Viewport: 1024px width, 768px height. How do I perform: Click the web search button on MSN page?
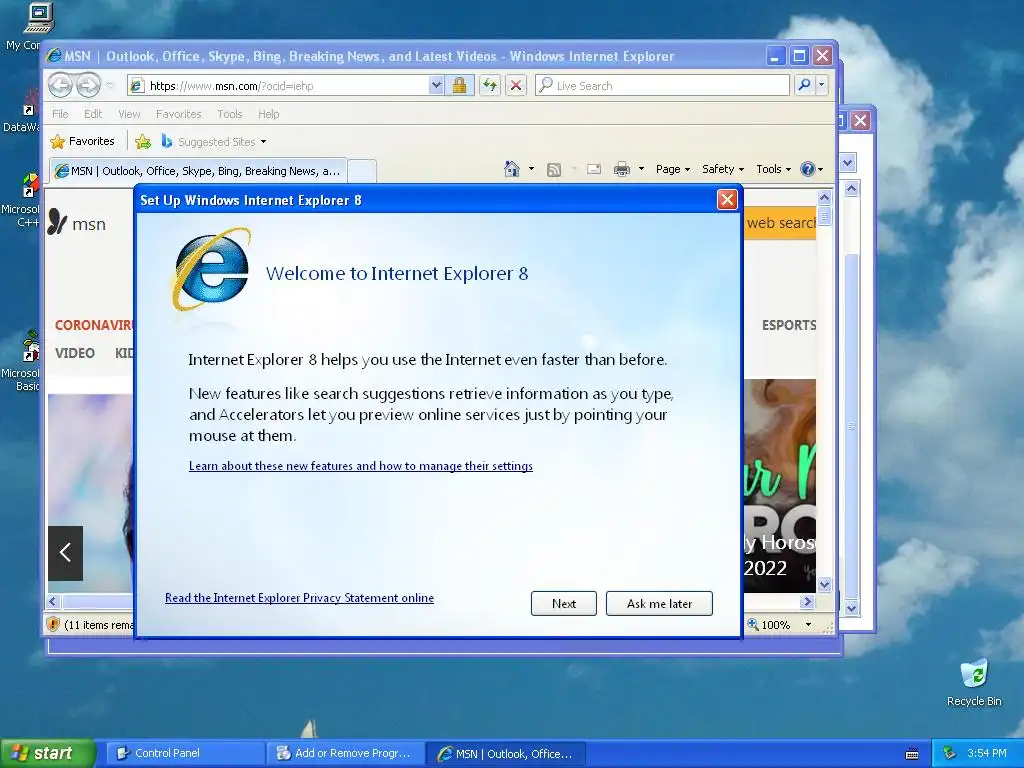(780, 223)
